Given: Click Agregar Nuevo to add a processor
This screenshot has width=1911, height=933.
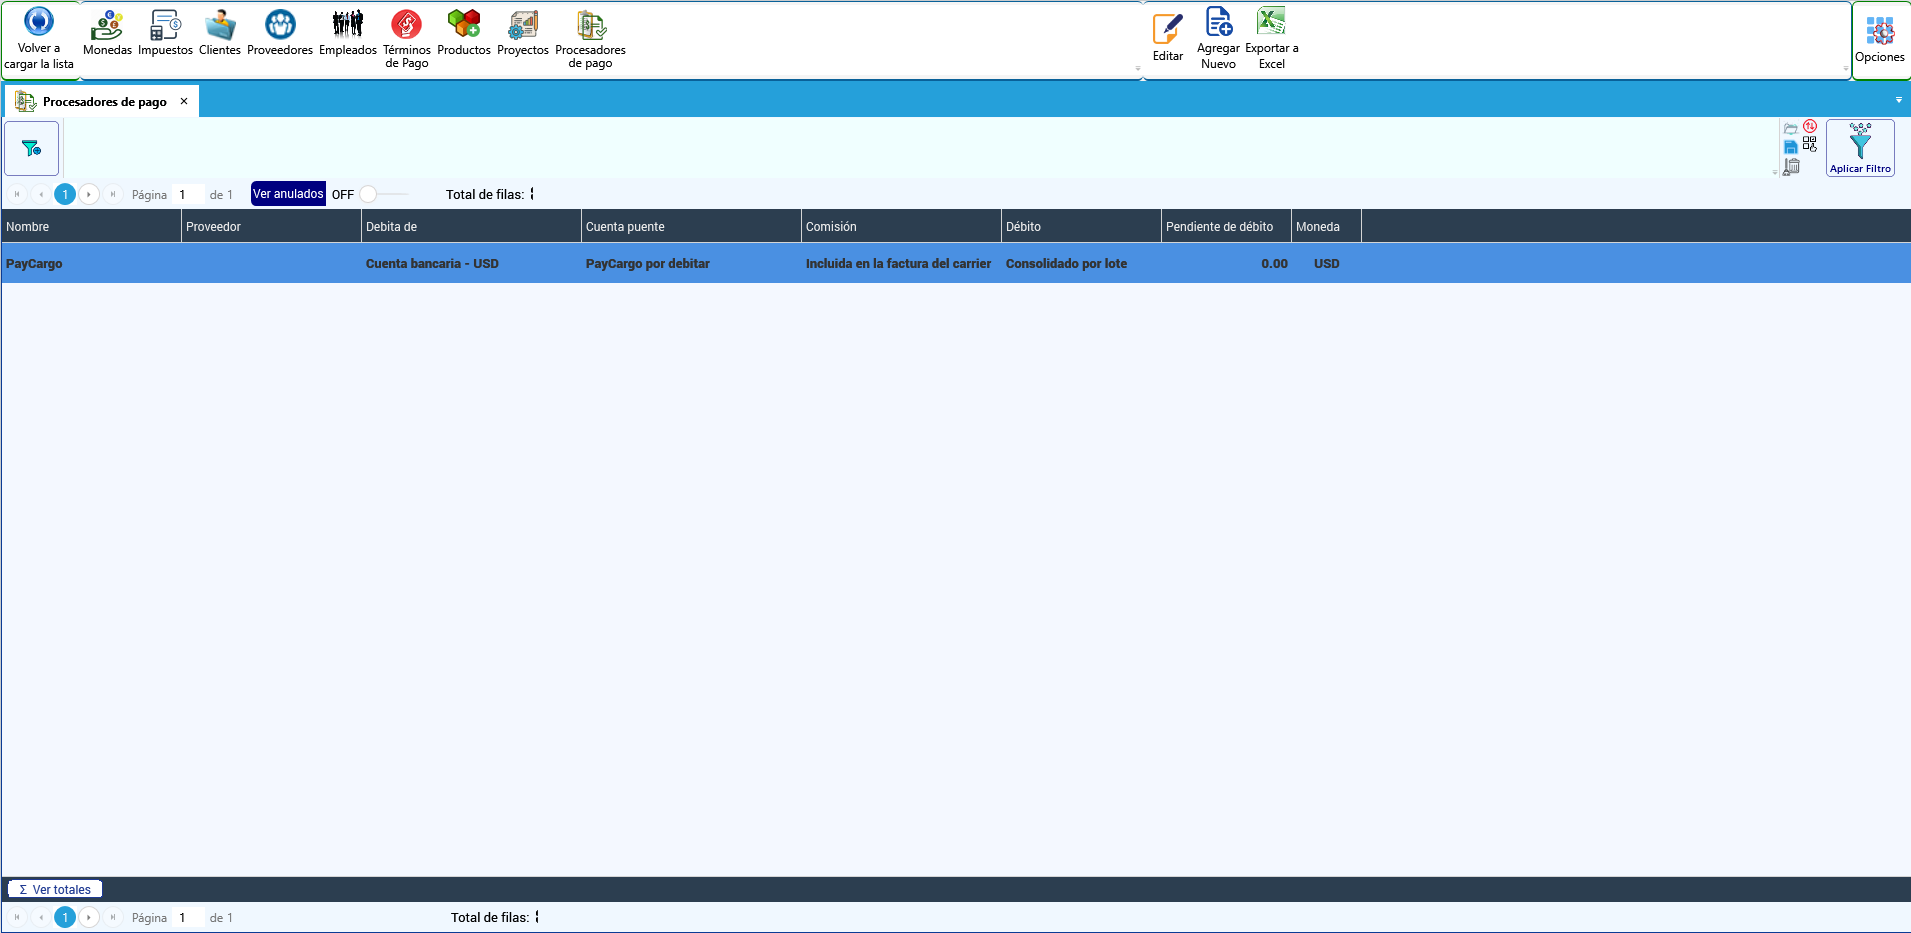Looking at the screenshot, I should 1218,39.
